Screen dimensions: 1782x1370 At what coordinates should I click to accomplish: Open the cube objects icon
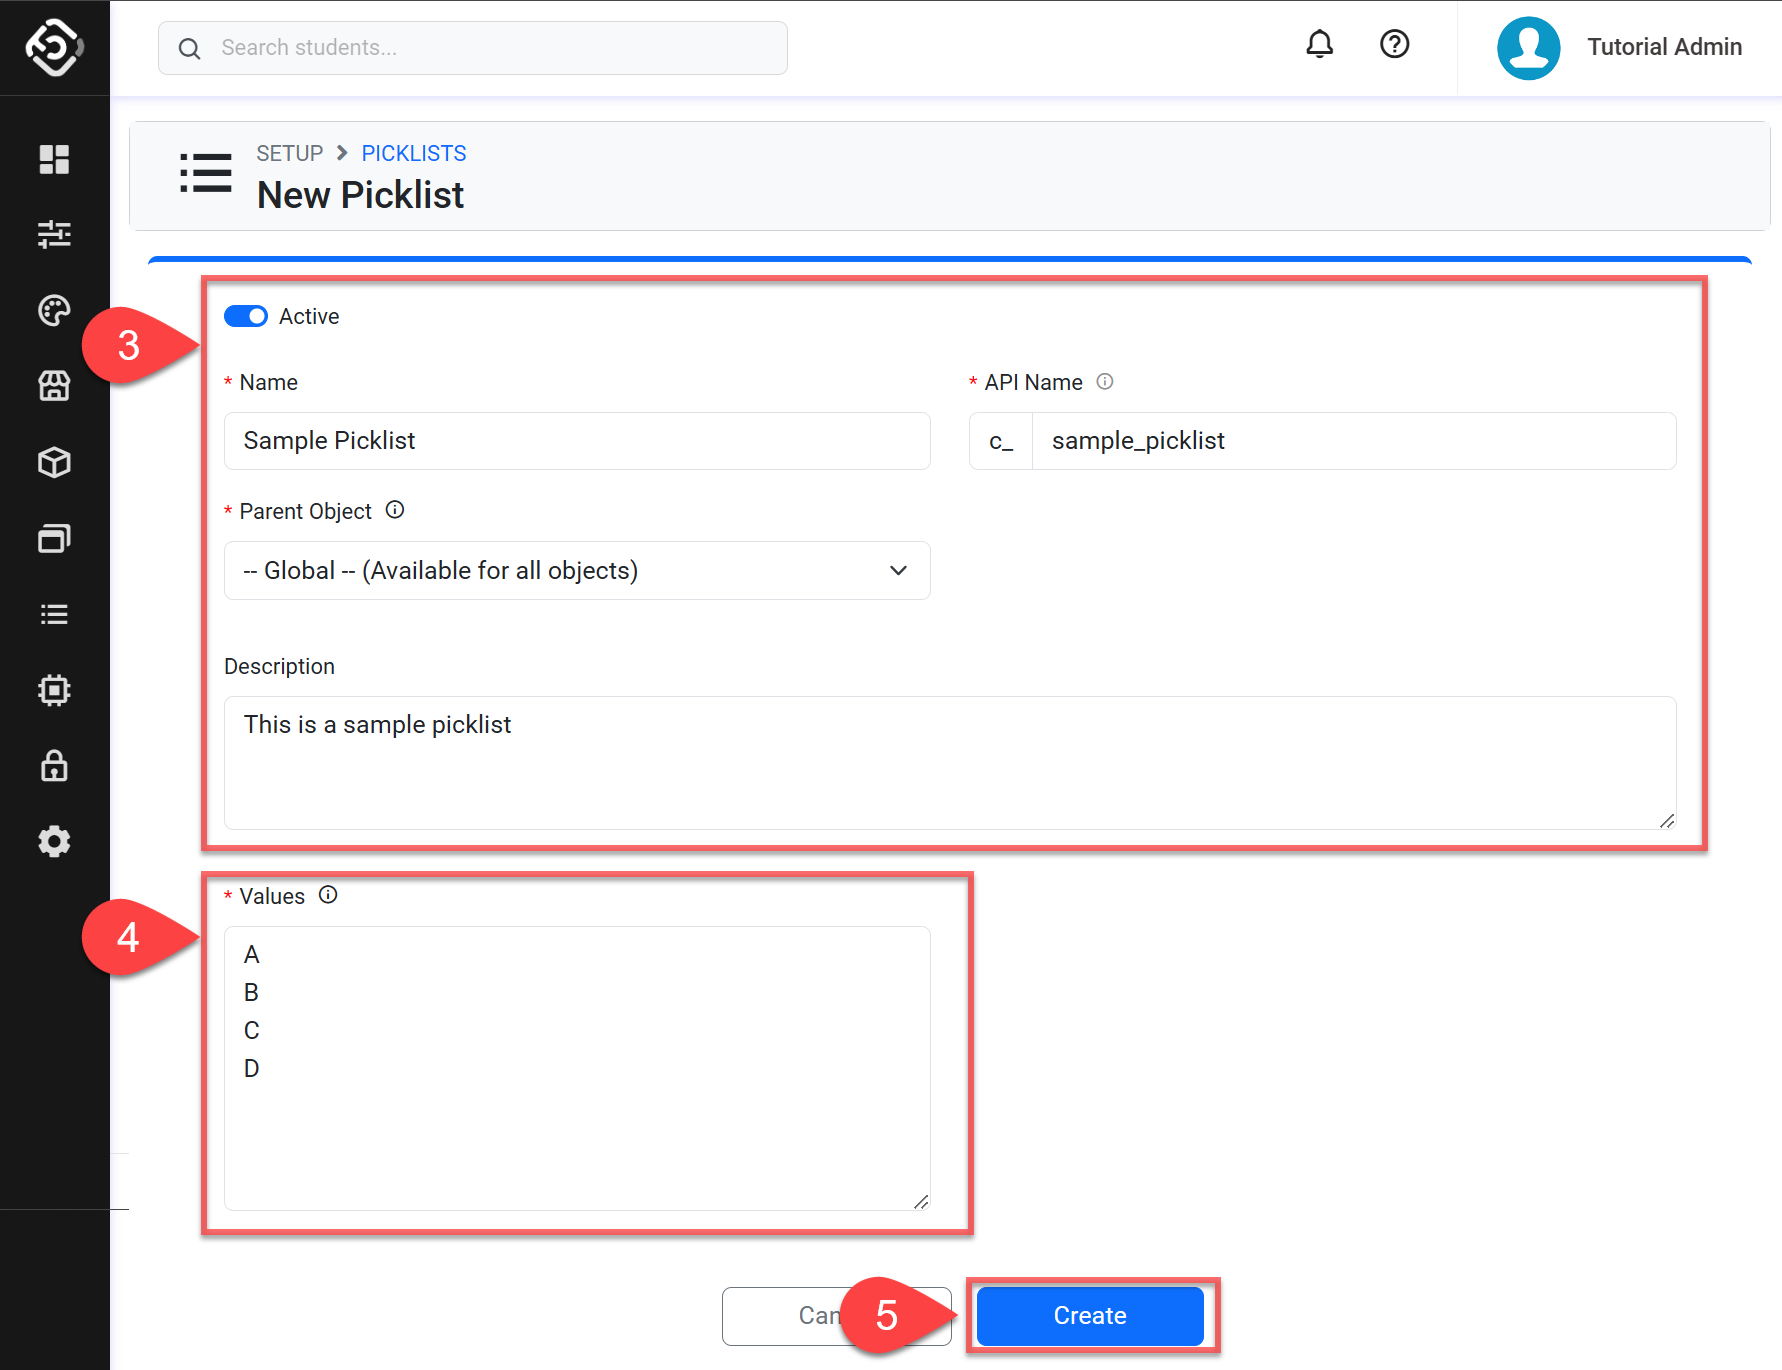click(x=54, y=462)
